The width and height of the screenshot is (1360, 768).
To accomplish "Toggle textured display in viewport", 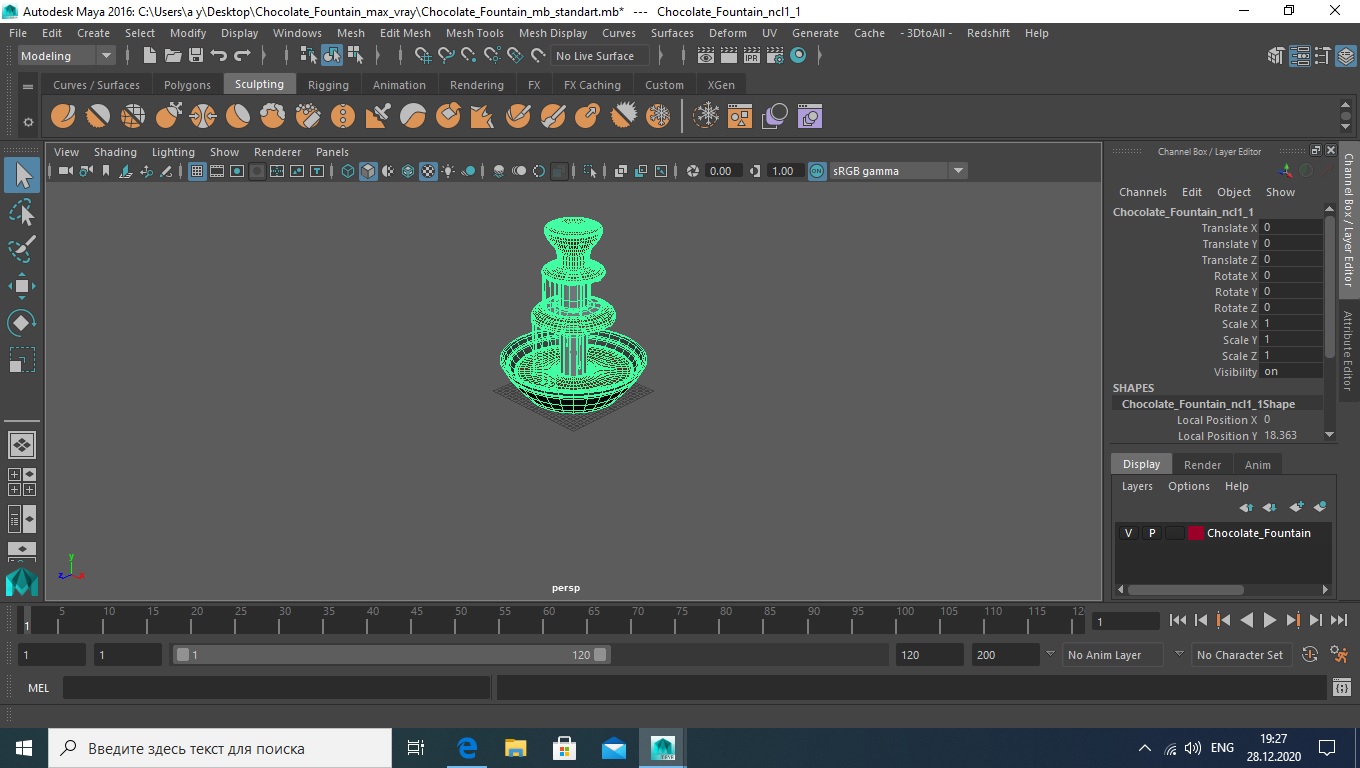I will 428,171.
